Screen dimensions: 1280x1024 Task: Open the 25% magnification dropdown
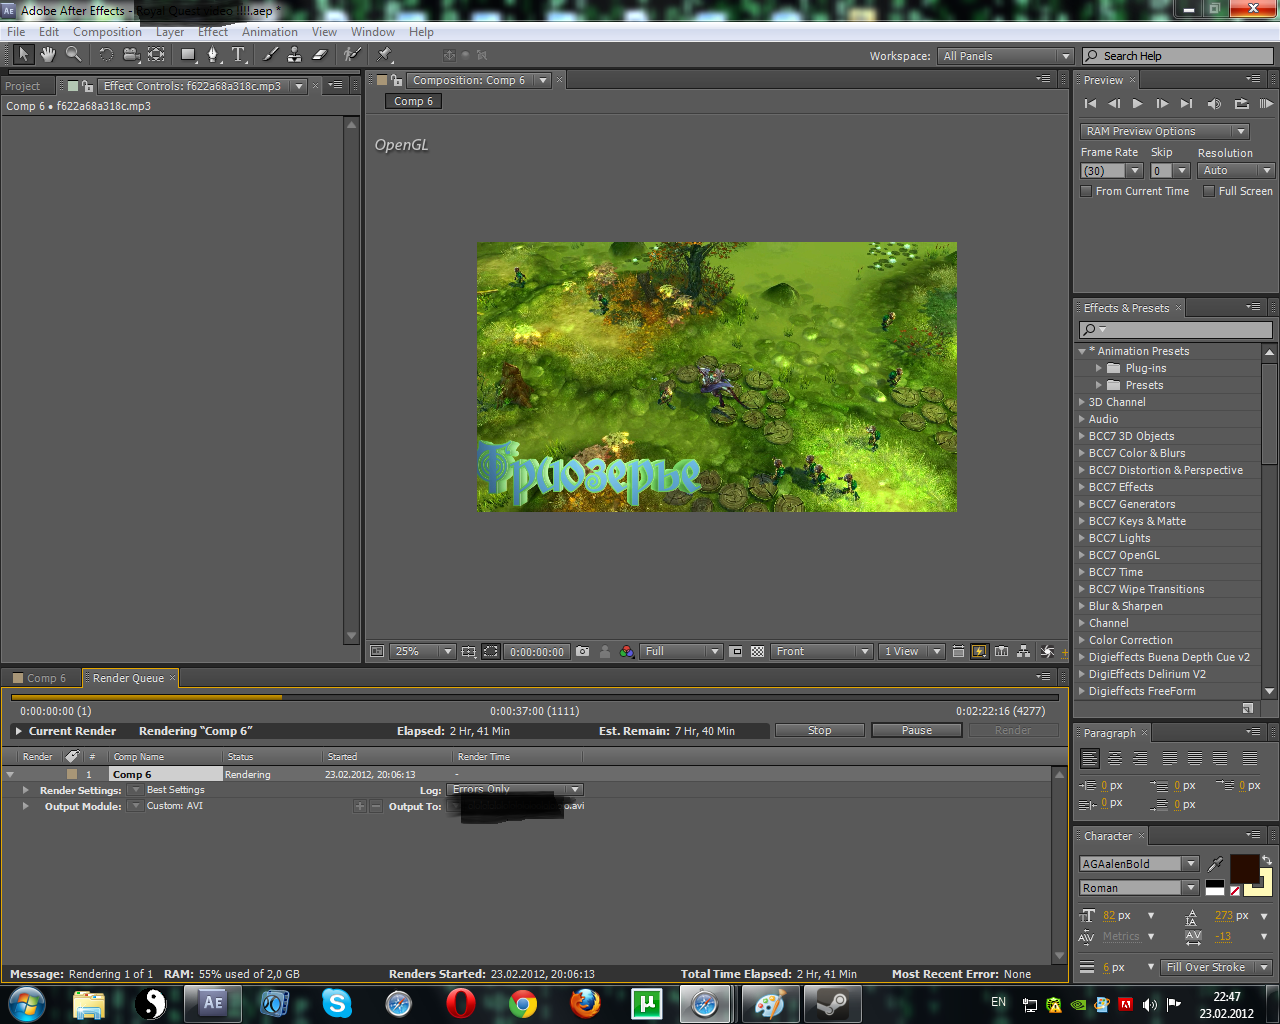[422, 651]
